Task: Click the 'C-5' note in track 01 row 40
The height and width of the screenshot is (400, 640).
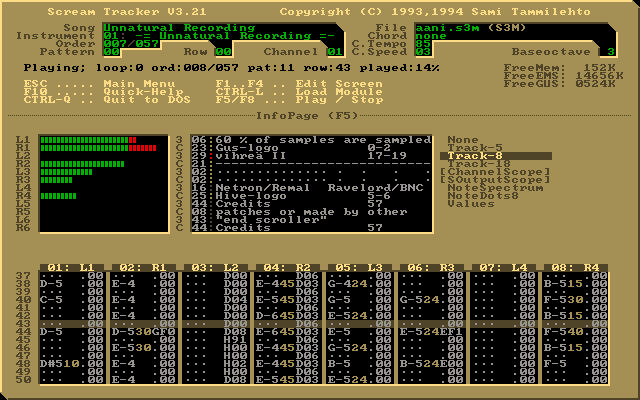Action: 52,300
